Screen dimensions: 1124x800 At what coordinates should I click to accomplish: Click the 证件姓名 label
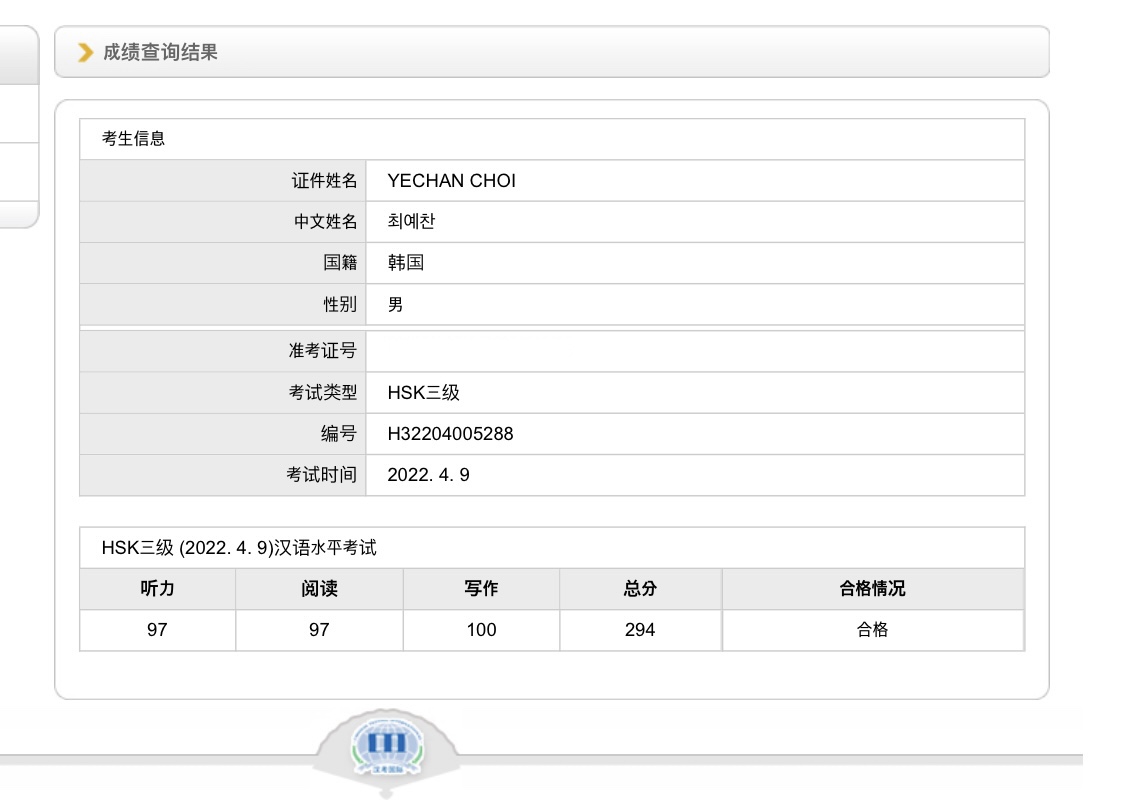(x=324, y=181)
